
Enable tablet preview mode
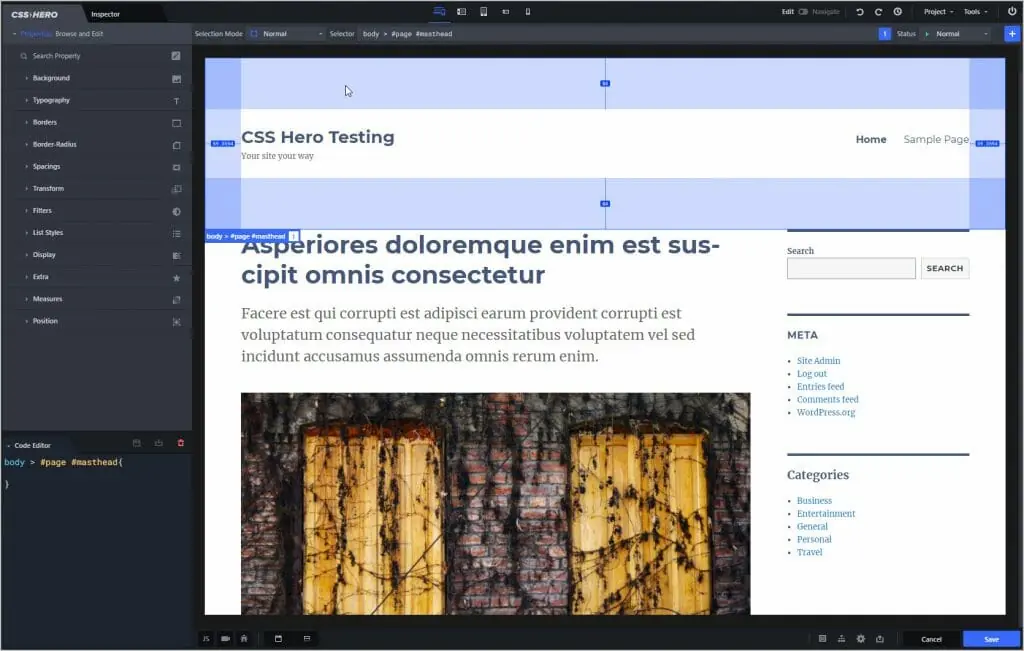click(x=484, y=12)
